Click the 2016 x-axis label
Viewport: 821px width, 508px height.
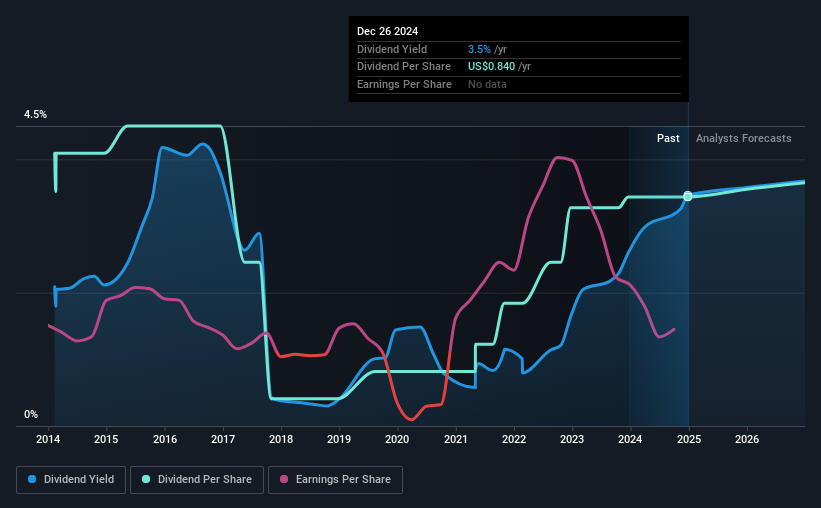164,439
